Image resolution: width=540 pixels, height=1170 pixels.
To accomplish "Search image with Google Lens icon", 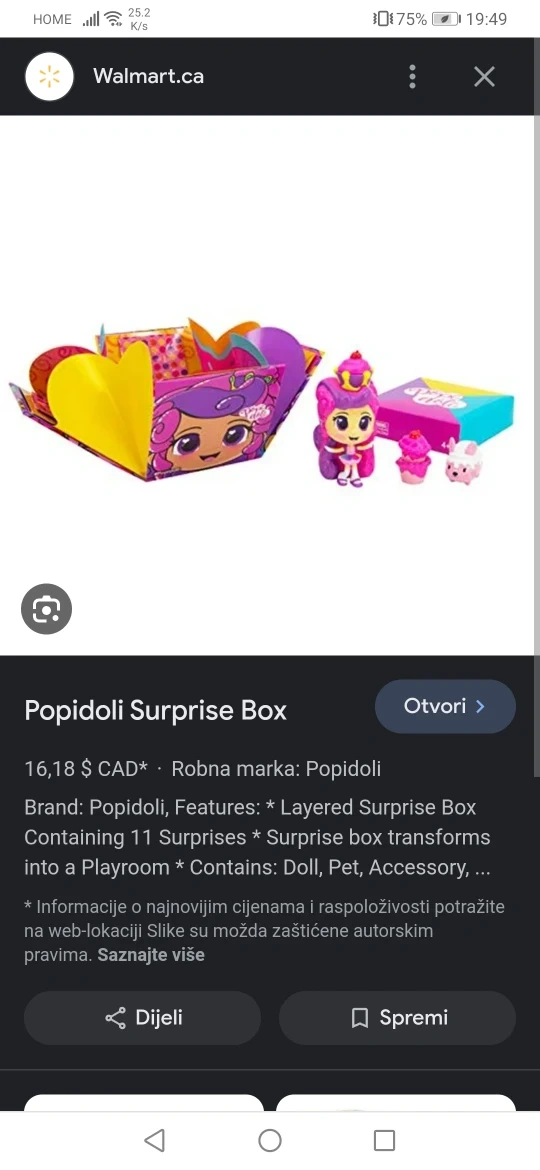I will pyautogui.click(x=46, y=609).
